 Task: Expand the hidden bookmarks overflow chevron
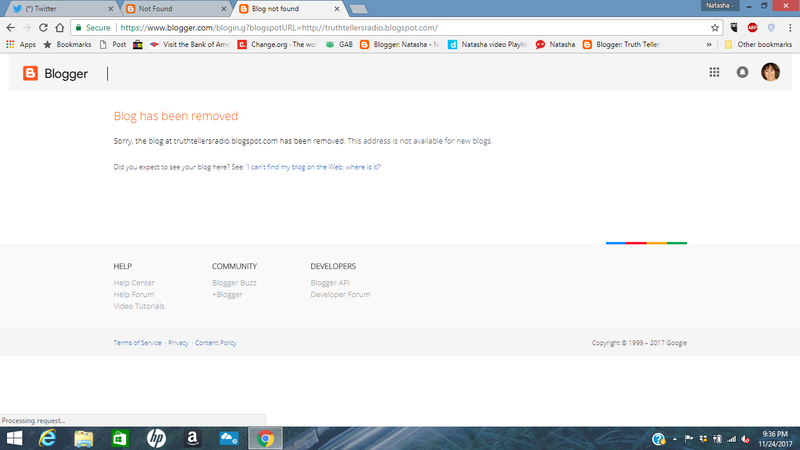(709, 44)
